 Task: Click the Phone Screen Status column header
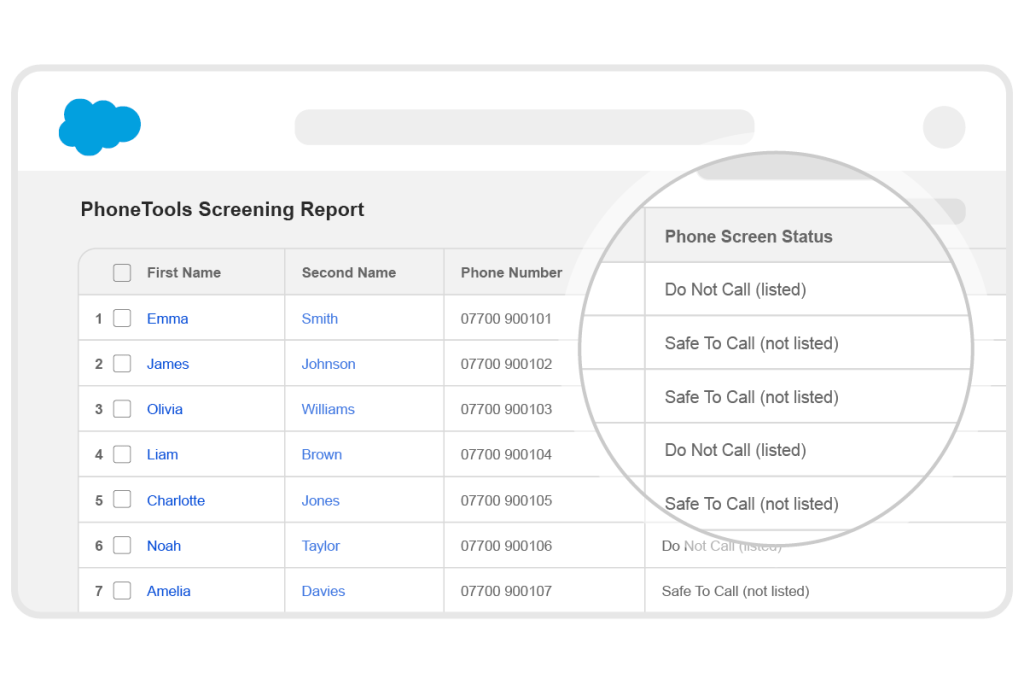click(748, 236)
